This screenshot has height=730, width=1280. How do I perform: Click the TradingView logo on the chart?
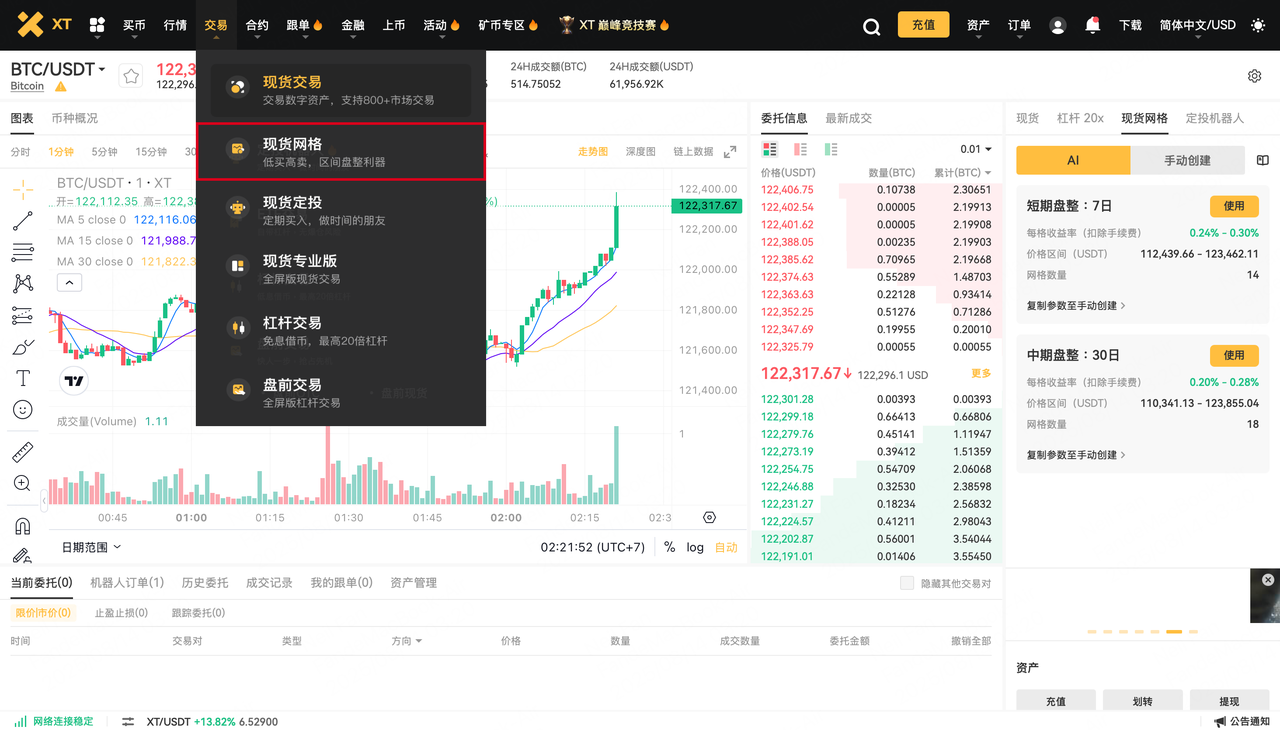(73, 380)
